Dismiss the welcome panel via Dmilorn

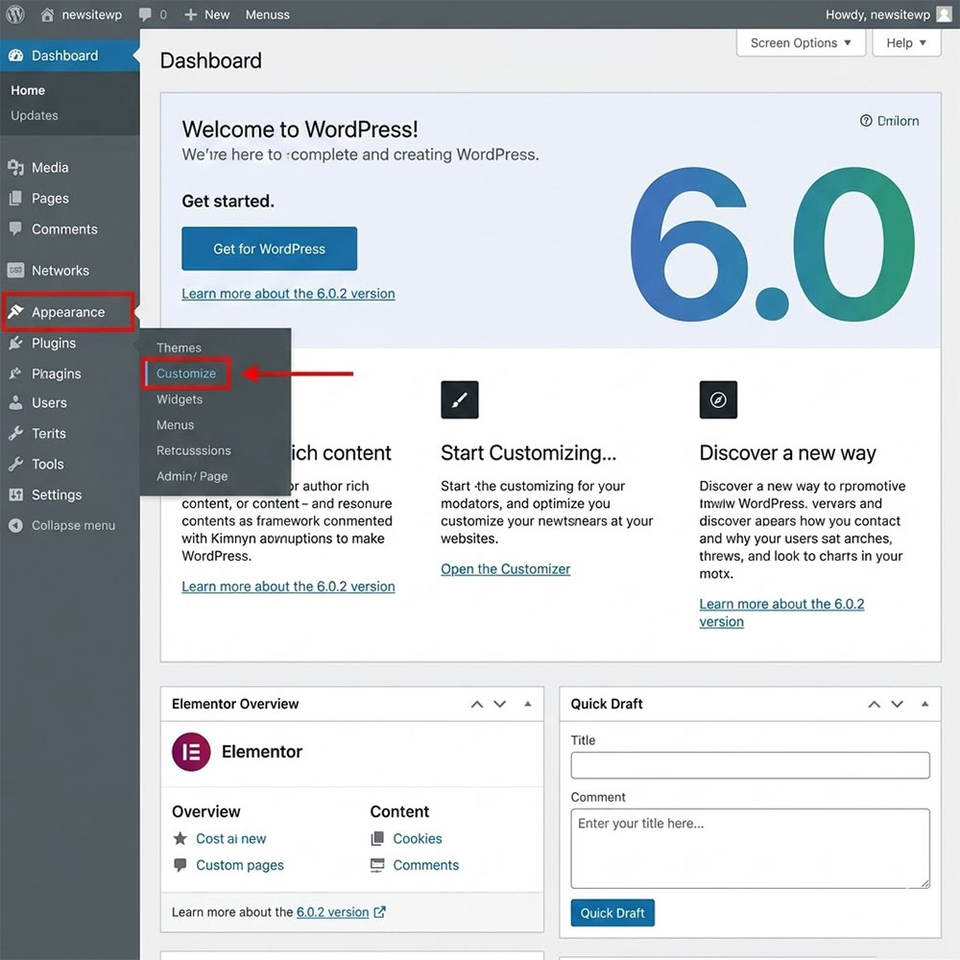(x=890, y=121)
